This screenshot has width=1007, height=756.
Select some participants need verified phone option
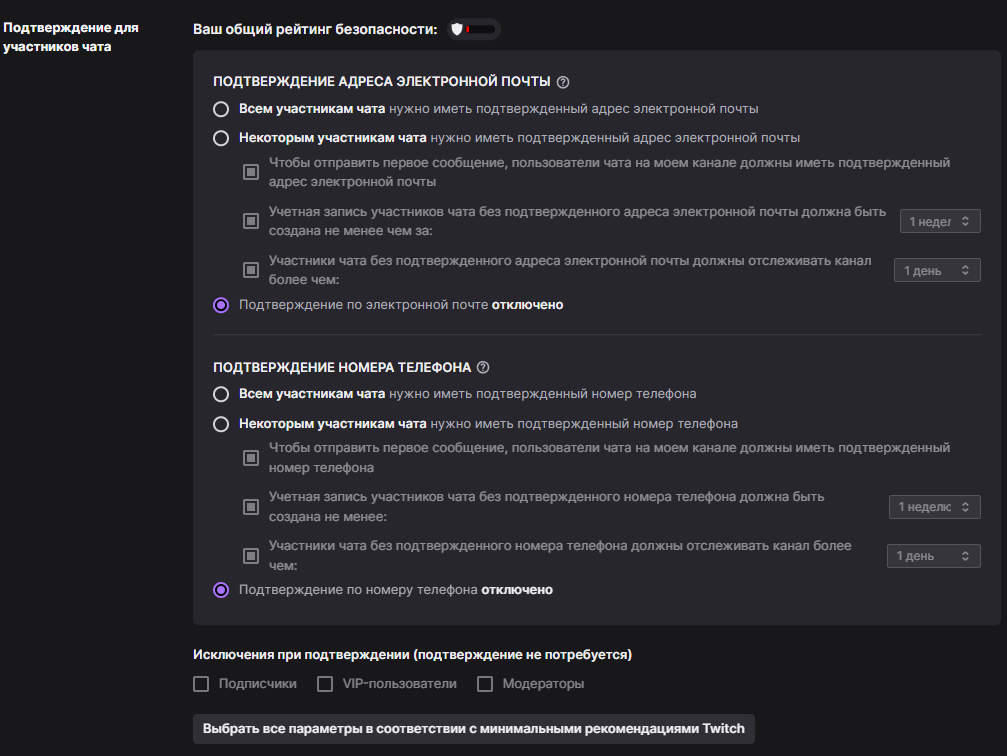[x=221, y=424]
